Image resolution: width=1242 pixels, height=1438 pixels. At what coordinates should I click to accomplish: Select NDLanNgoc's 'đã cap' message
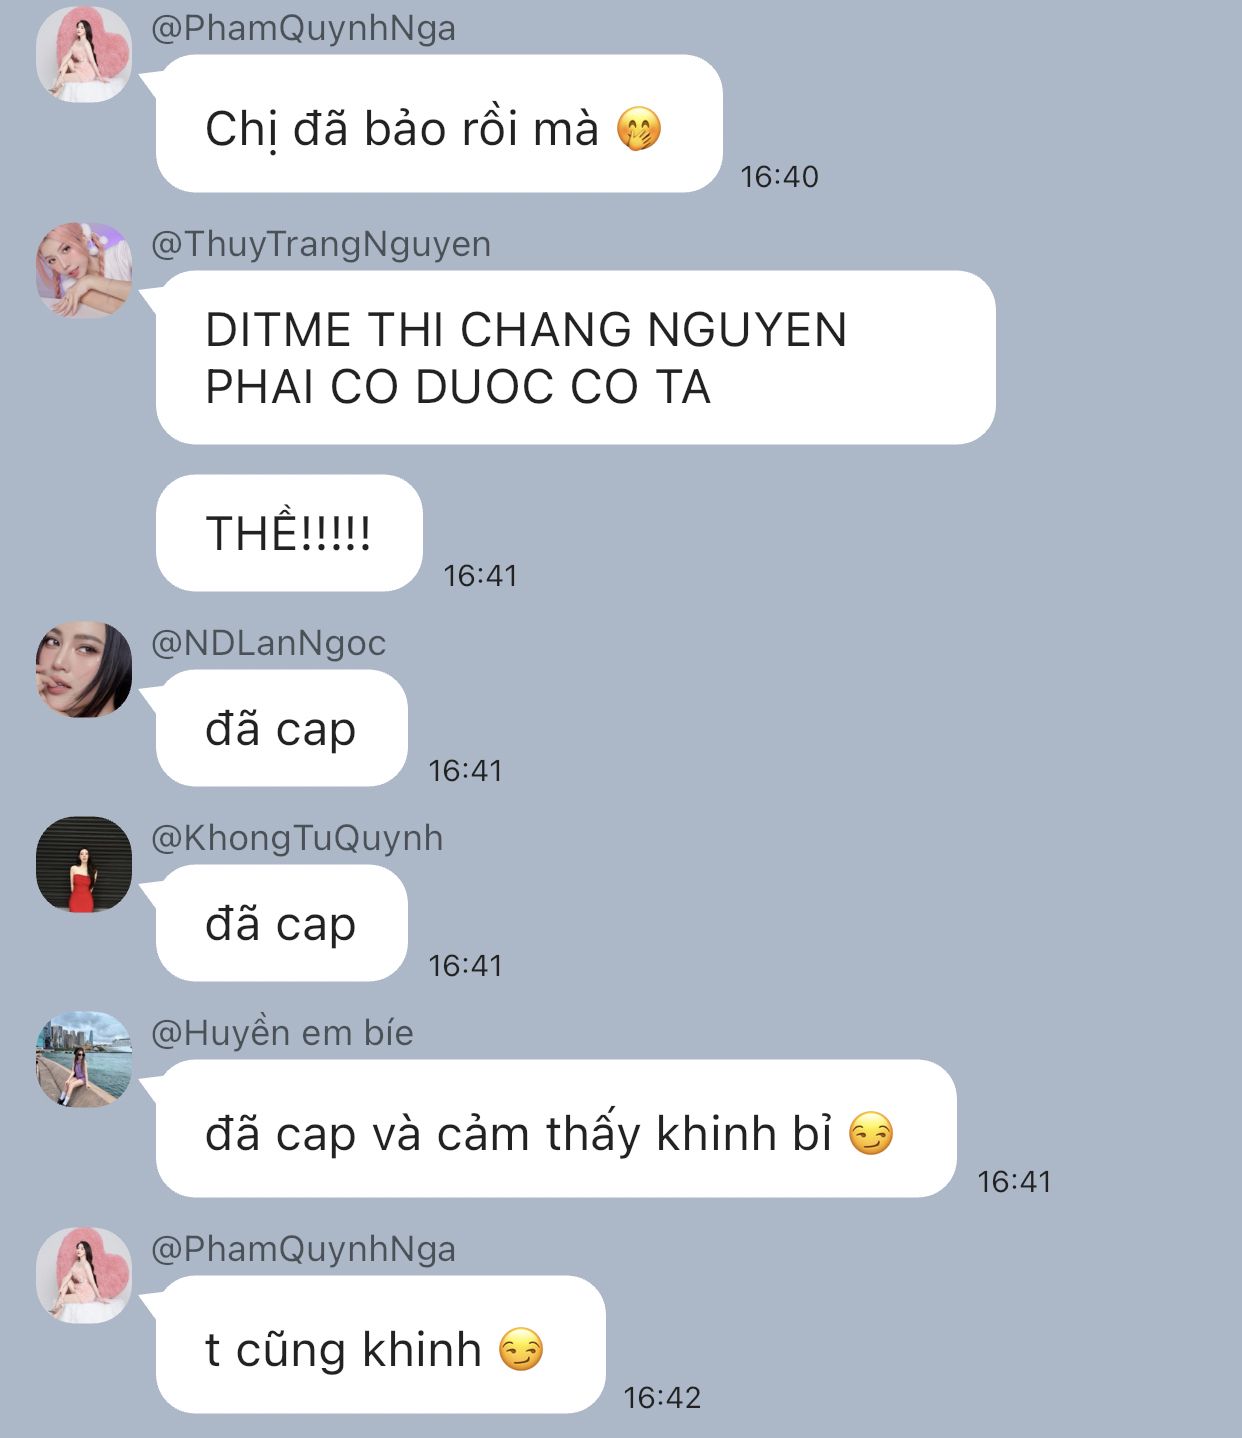(x=281, y=728)
